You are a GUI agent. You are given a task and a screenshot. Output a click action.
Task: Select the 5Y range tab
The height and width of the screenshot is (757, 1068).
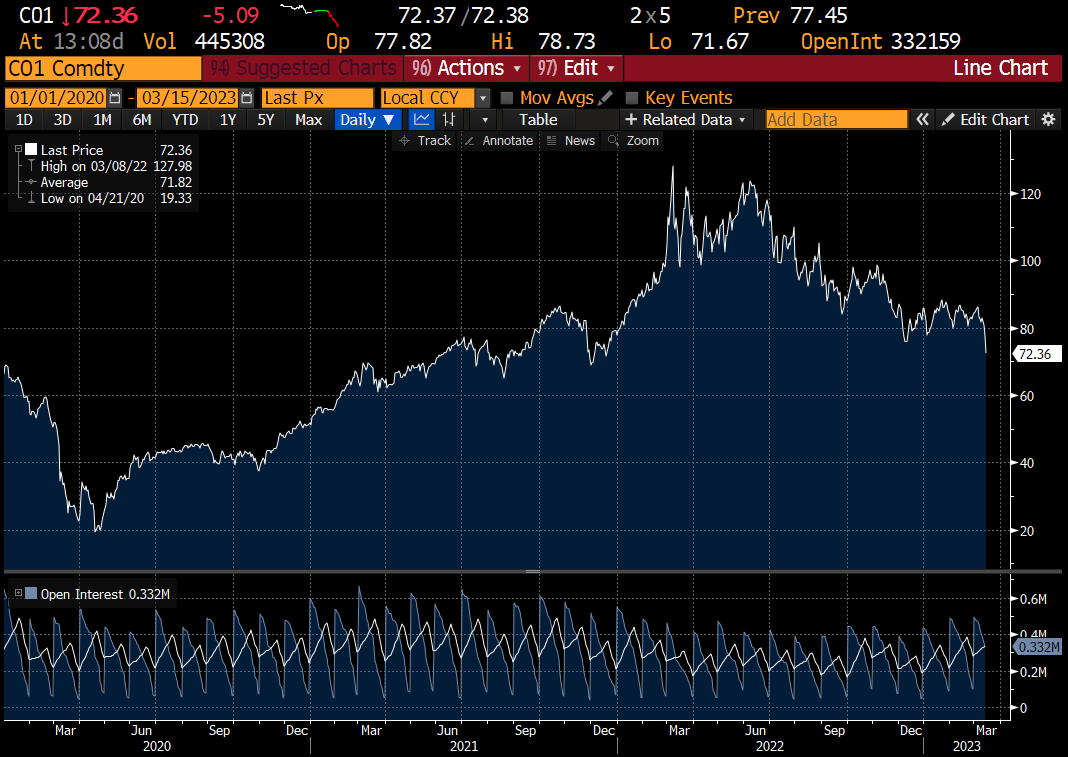266,120
